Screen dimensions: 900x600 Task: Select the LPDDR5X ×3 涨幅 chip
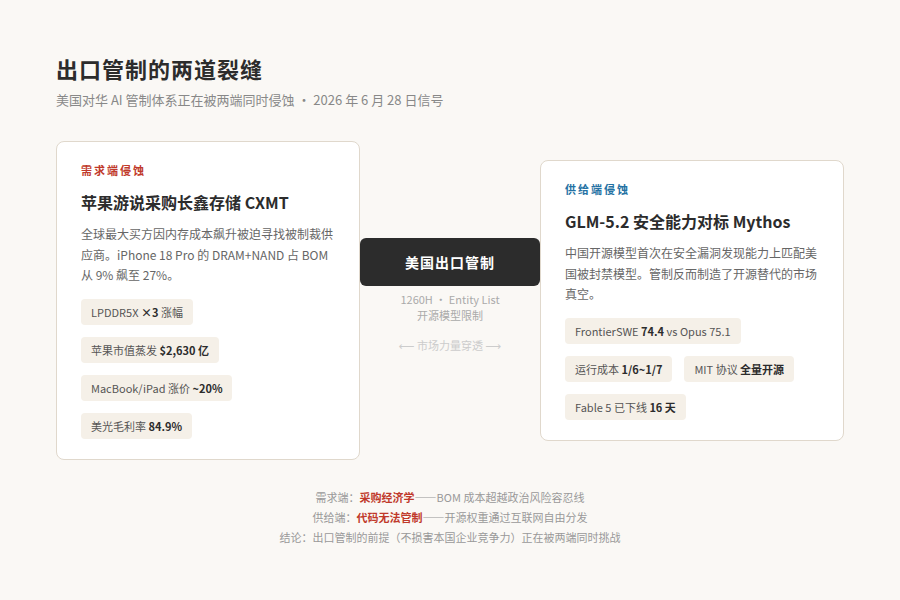pyautogui.click(x=137, y=312)
